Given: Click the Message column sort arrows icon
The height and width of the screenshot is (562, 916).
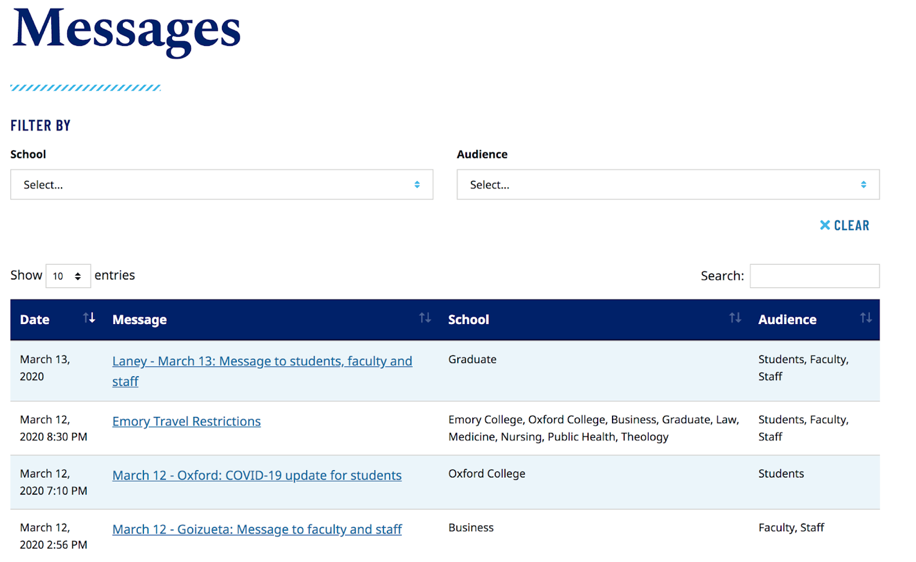Looking at the screenshot, I should click(x=425, y=318).
